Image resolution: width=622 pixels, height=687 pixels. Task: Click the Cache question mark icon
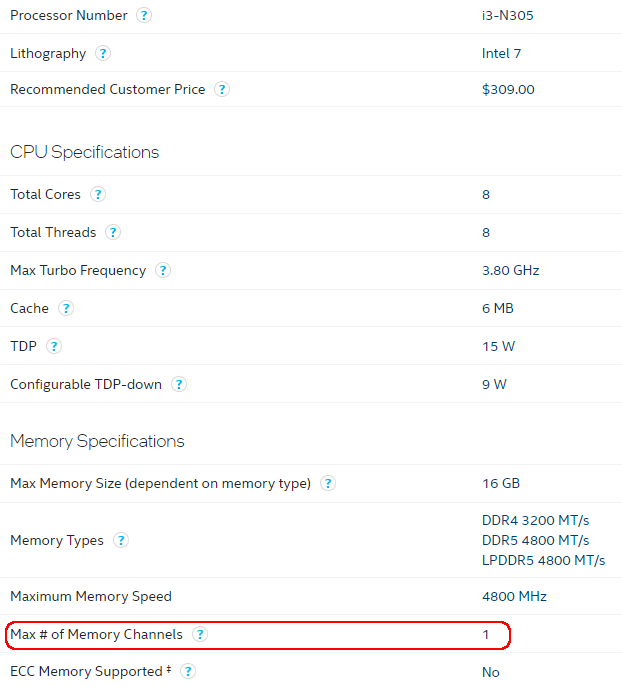pyautogui.click(x=66, y=308)
